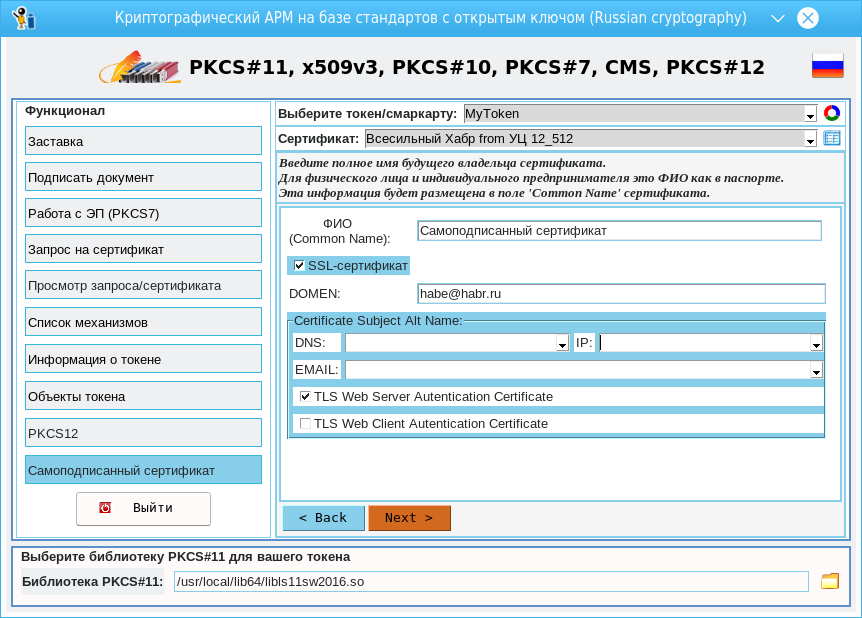Image resolution: width=862 pixels, height=618 pixels.
Task: Open Работа с ЭП (PKCS7)
Action: [x=143, y=213]
